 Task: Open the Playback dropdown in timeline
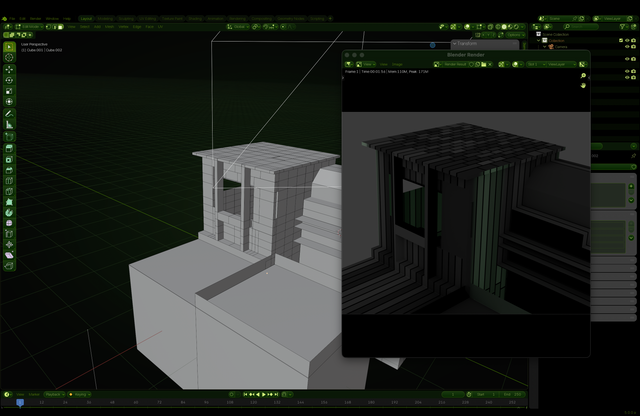point(54,394)
